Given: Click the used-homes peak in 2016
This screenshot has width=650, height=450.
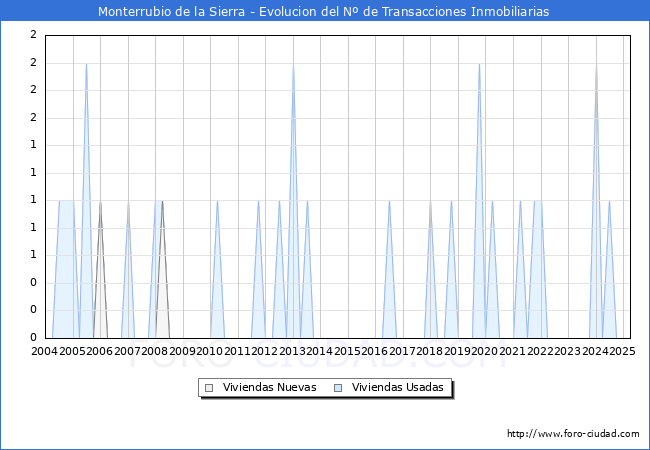Looking at the screenshot, I should pyautogui.click(x=389, y=201).
